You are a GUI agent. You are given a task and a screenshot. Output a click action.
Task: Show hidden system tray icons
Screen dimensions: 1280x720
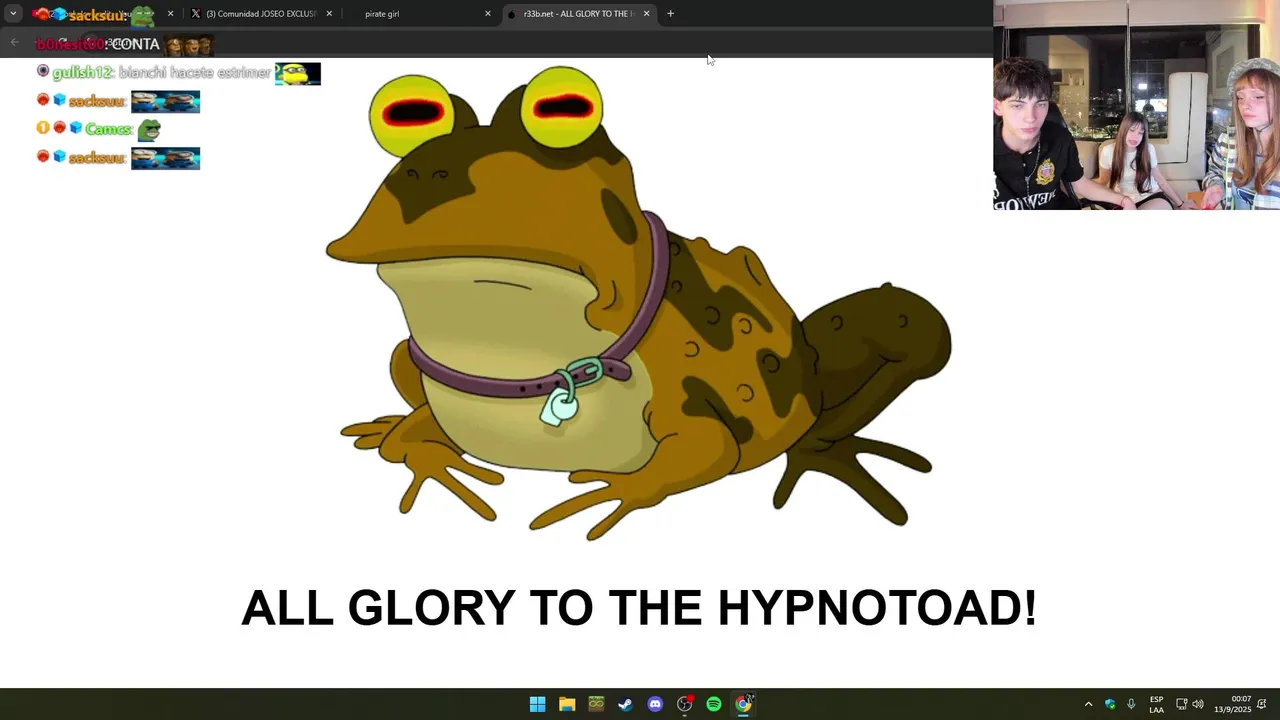[x=1089, y=704]
